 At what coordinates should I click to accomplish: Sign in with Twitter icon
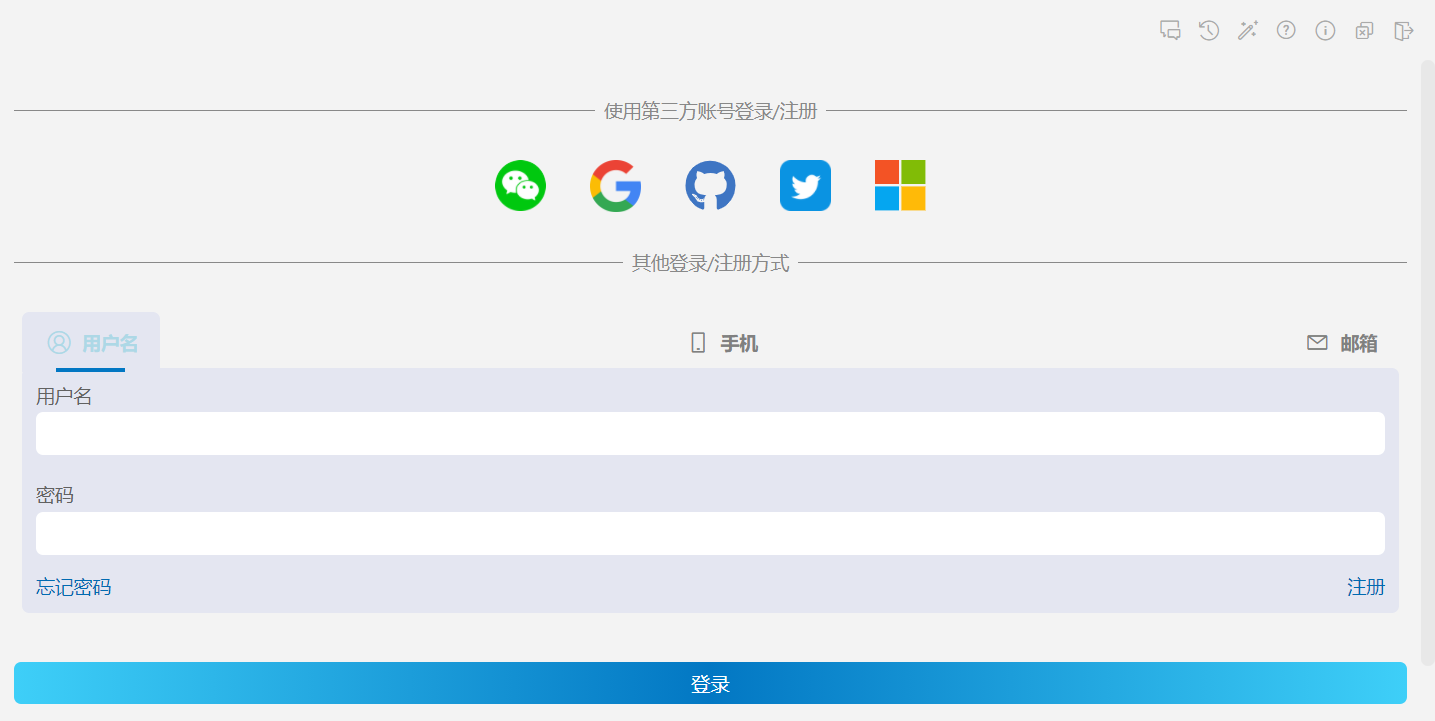point(805,185)
